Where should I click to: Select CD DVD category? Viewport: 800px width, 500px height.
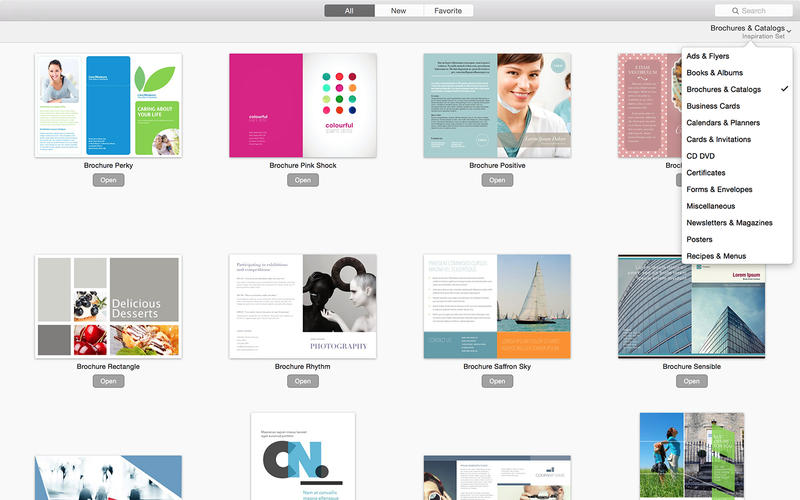[737, 156]
